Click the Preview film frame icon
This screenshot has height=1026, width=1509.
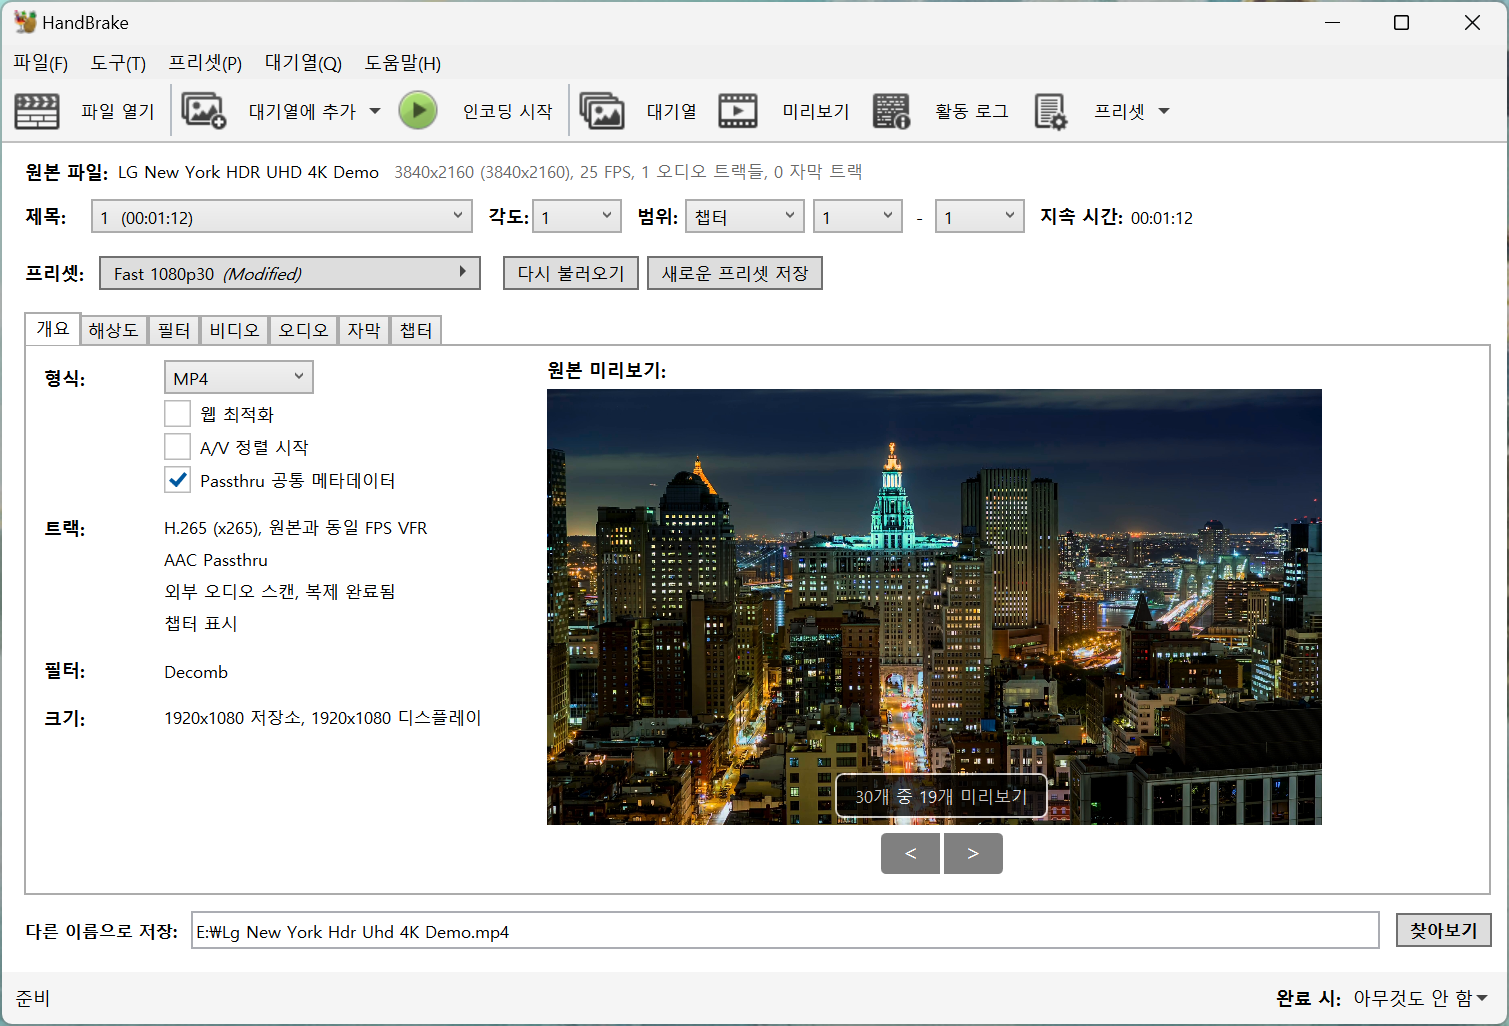tap(738, 111)
